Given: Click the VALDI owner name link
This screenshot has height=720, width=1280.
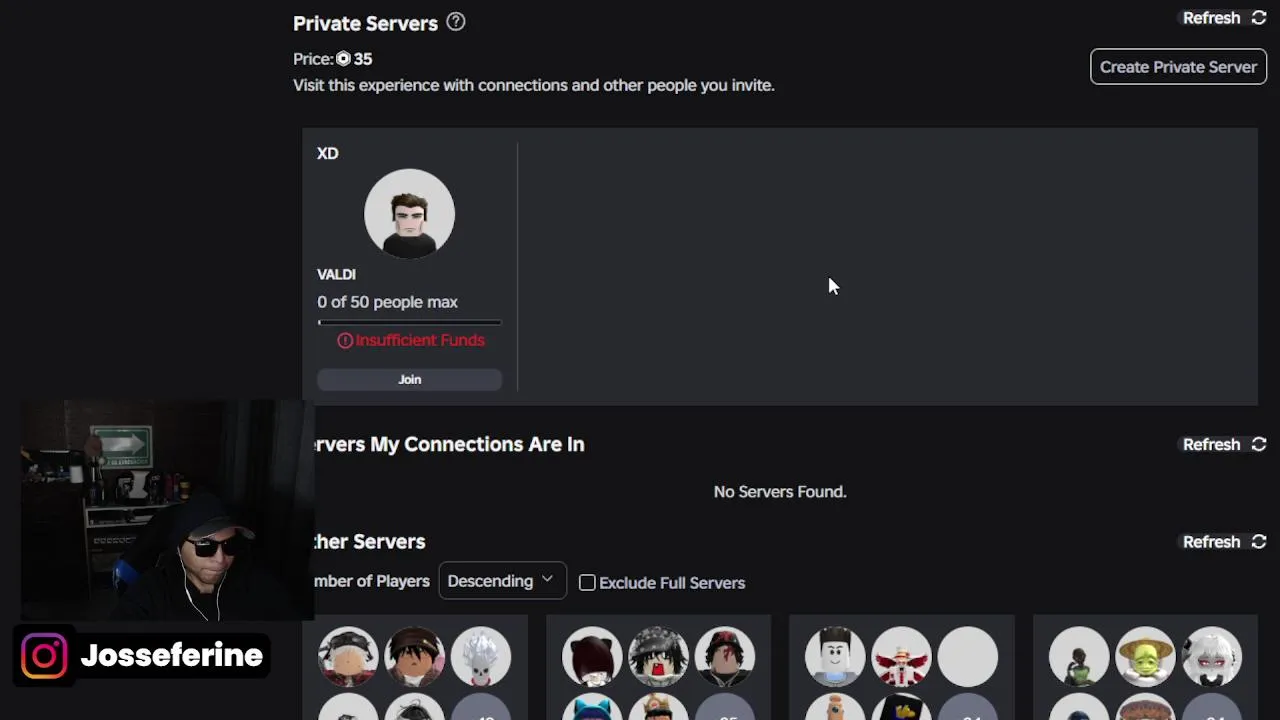Looking at the screenshot, I should pos(336,274).
